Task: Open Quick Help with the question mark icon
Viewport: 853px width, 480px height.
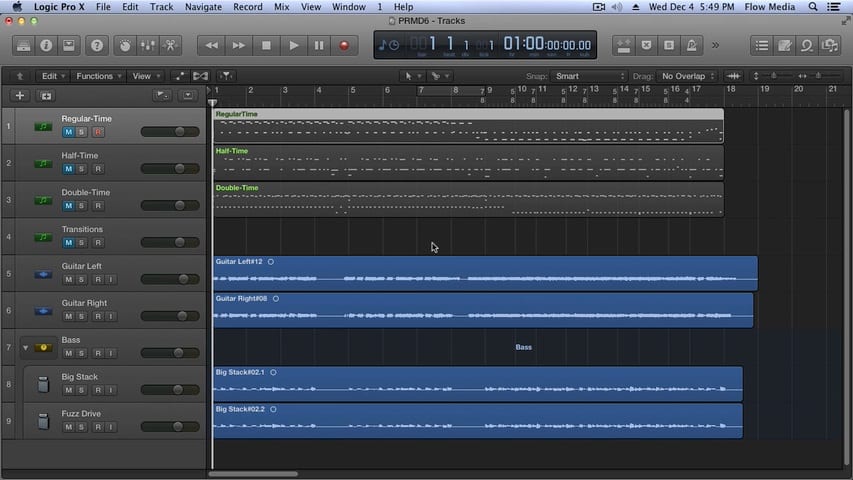Action: 96,45
